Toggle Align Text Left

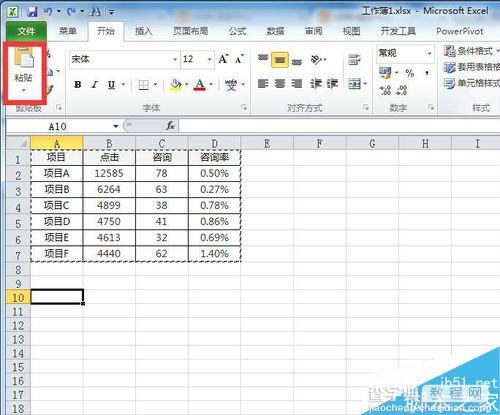[263, 83]
